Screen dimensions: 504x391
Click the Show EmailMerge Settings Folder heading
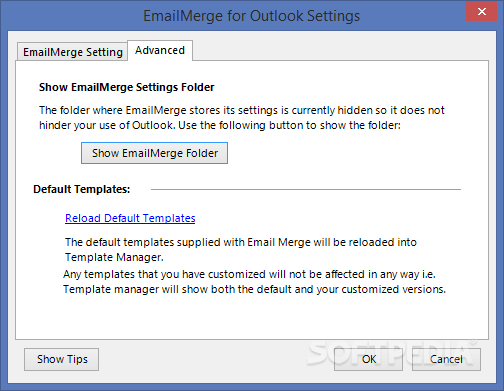pos(126,87)
